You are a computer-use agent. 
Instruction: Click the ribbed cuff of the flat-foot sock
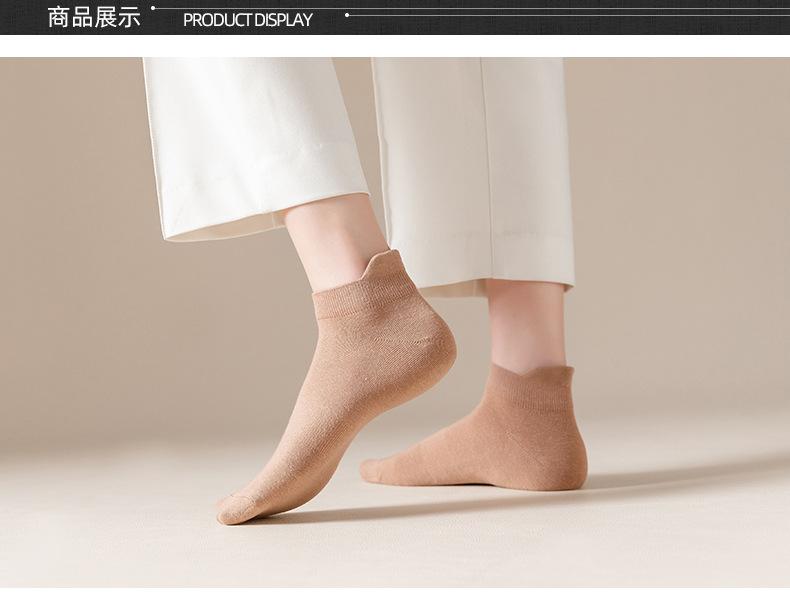[x=530, y=385]
